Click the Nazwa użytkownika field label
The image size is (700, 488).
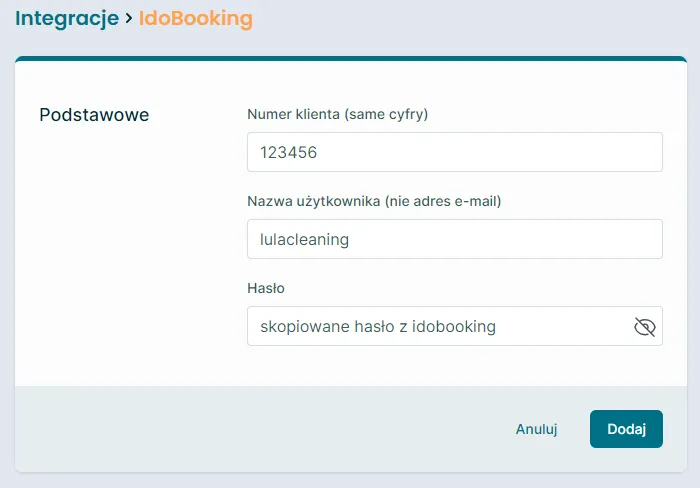[x=373, y=201]
